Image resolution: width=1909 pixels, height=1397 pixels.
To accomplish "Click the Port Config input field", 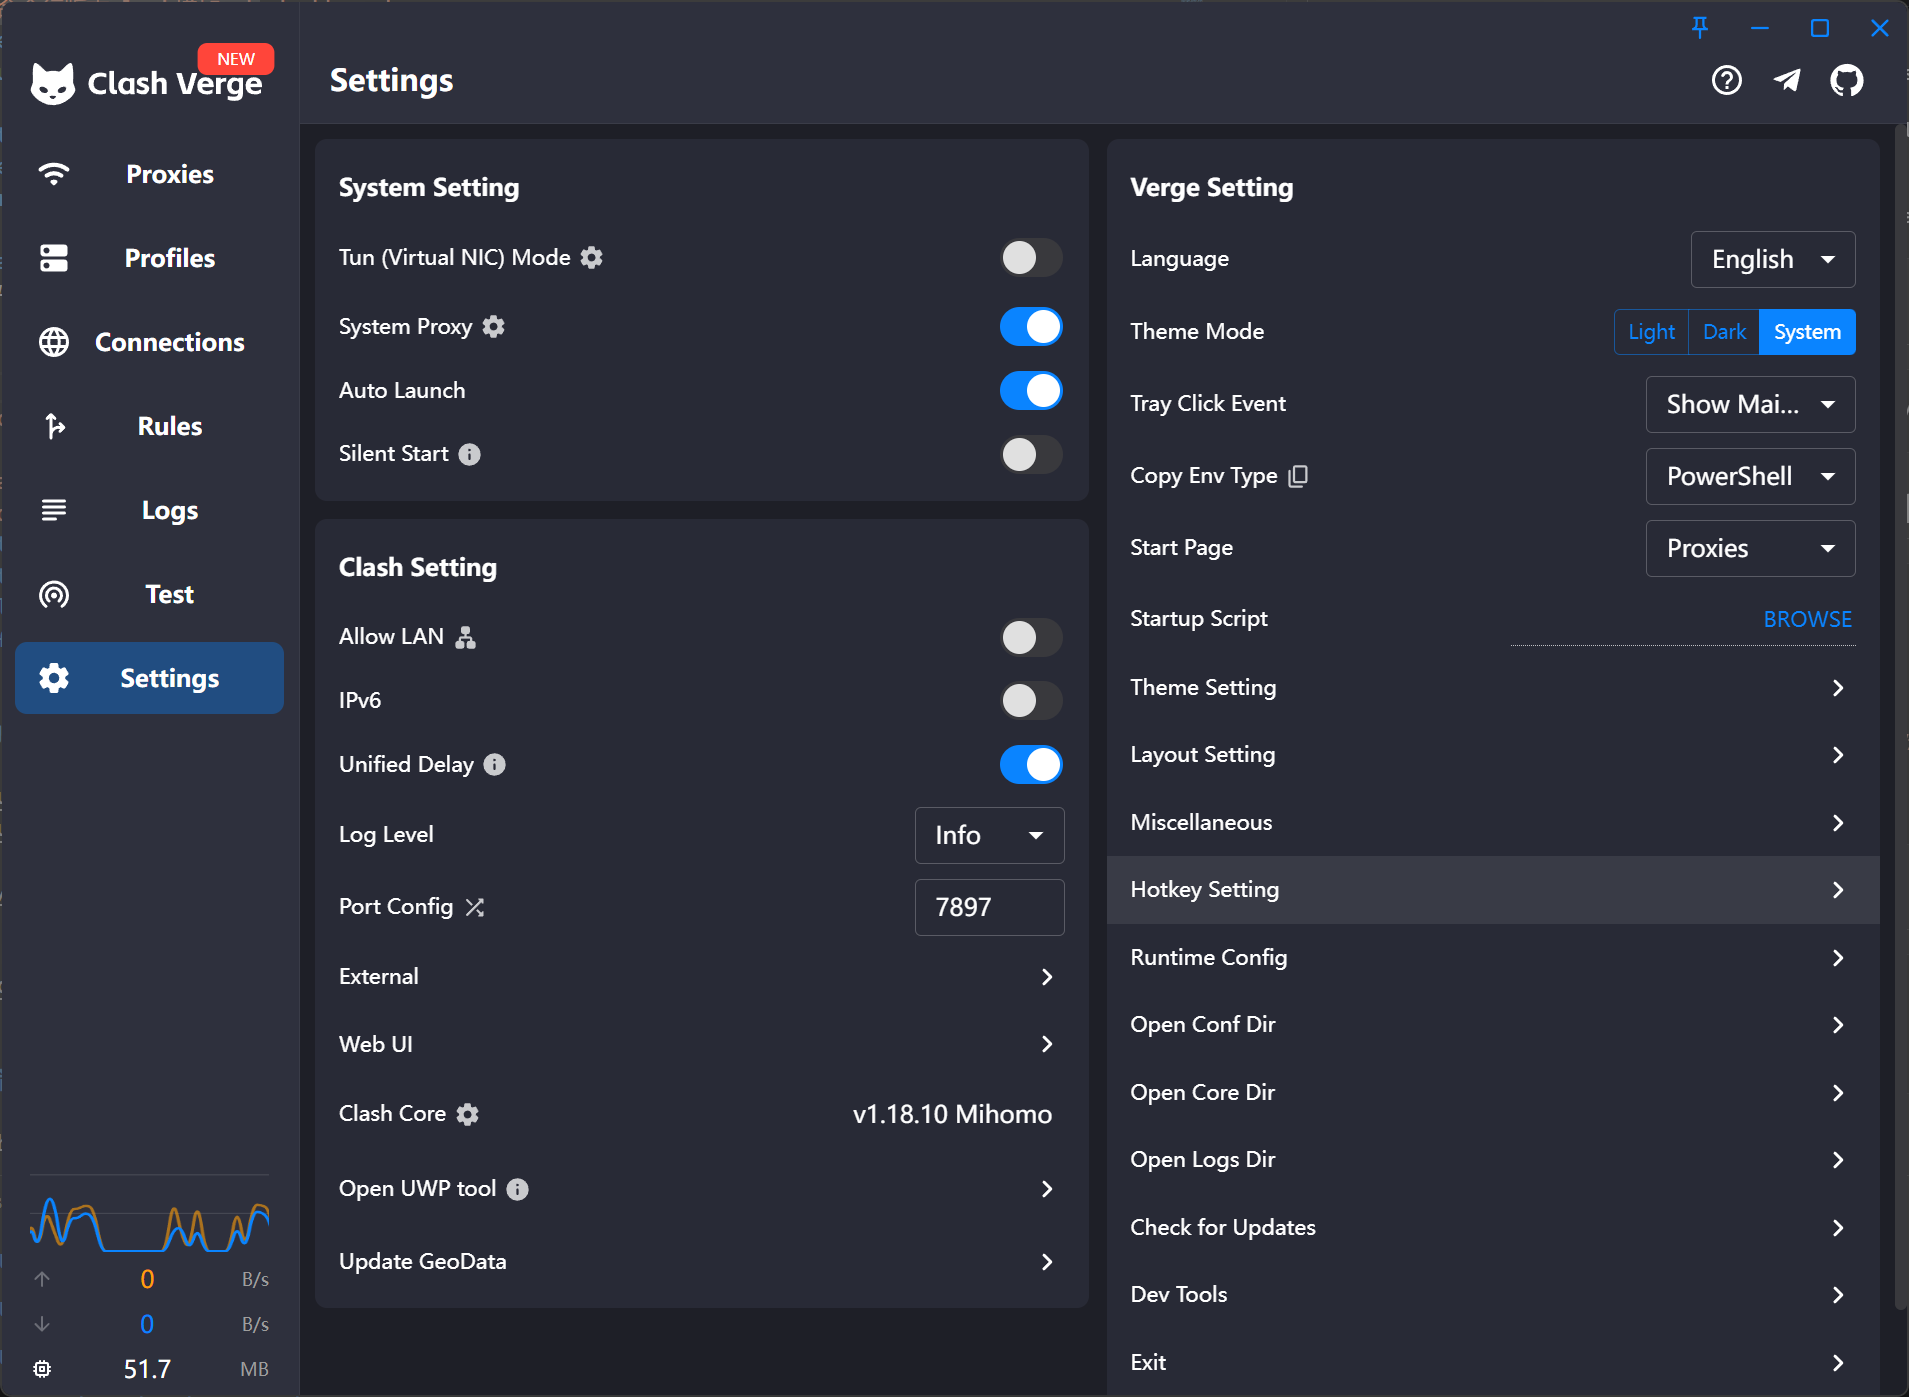I will point(988,907).
